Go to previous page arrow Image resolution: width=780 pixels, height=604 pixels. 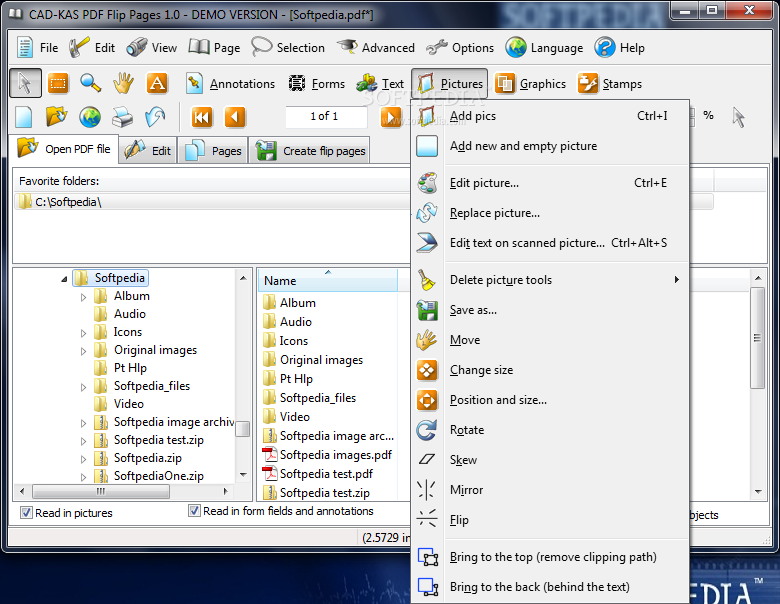(235, 117)
